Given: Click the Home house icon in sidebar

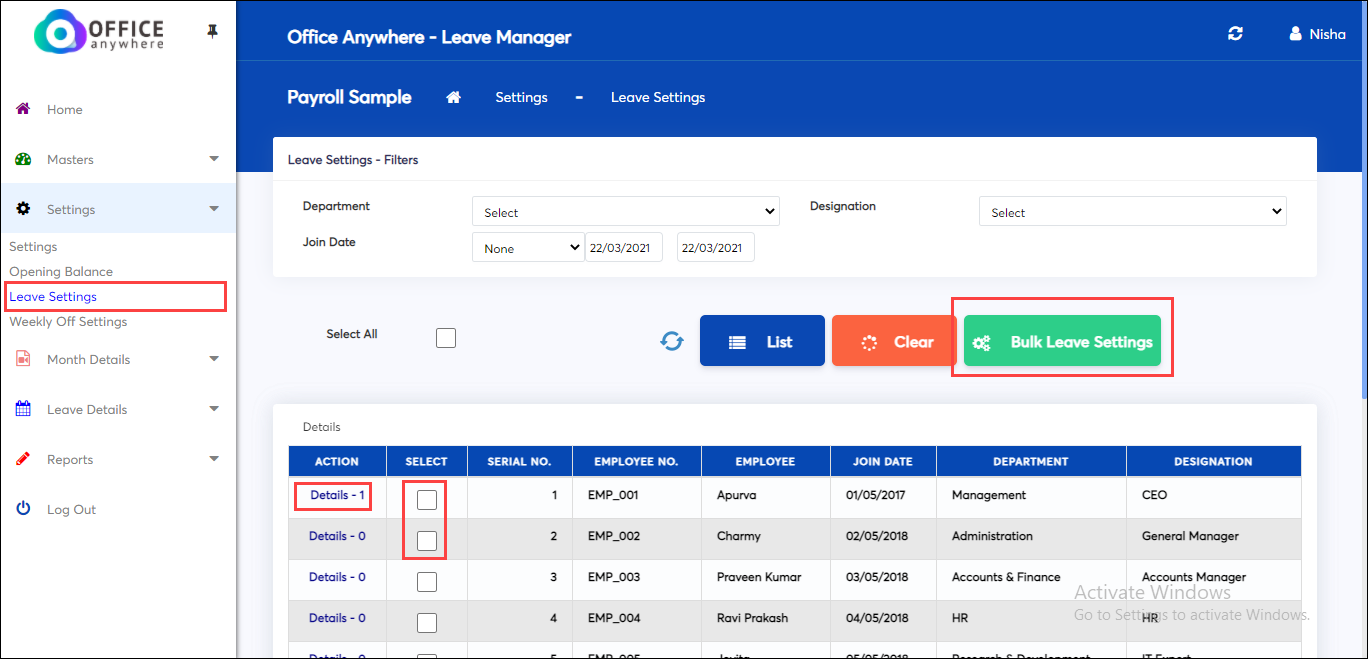Looking at the screenshot, I should tap(23, 108).
